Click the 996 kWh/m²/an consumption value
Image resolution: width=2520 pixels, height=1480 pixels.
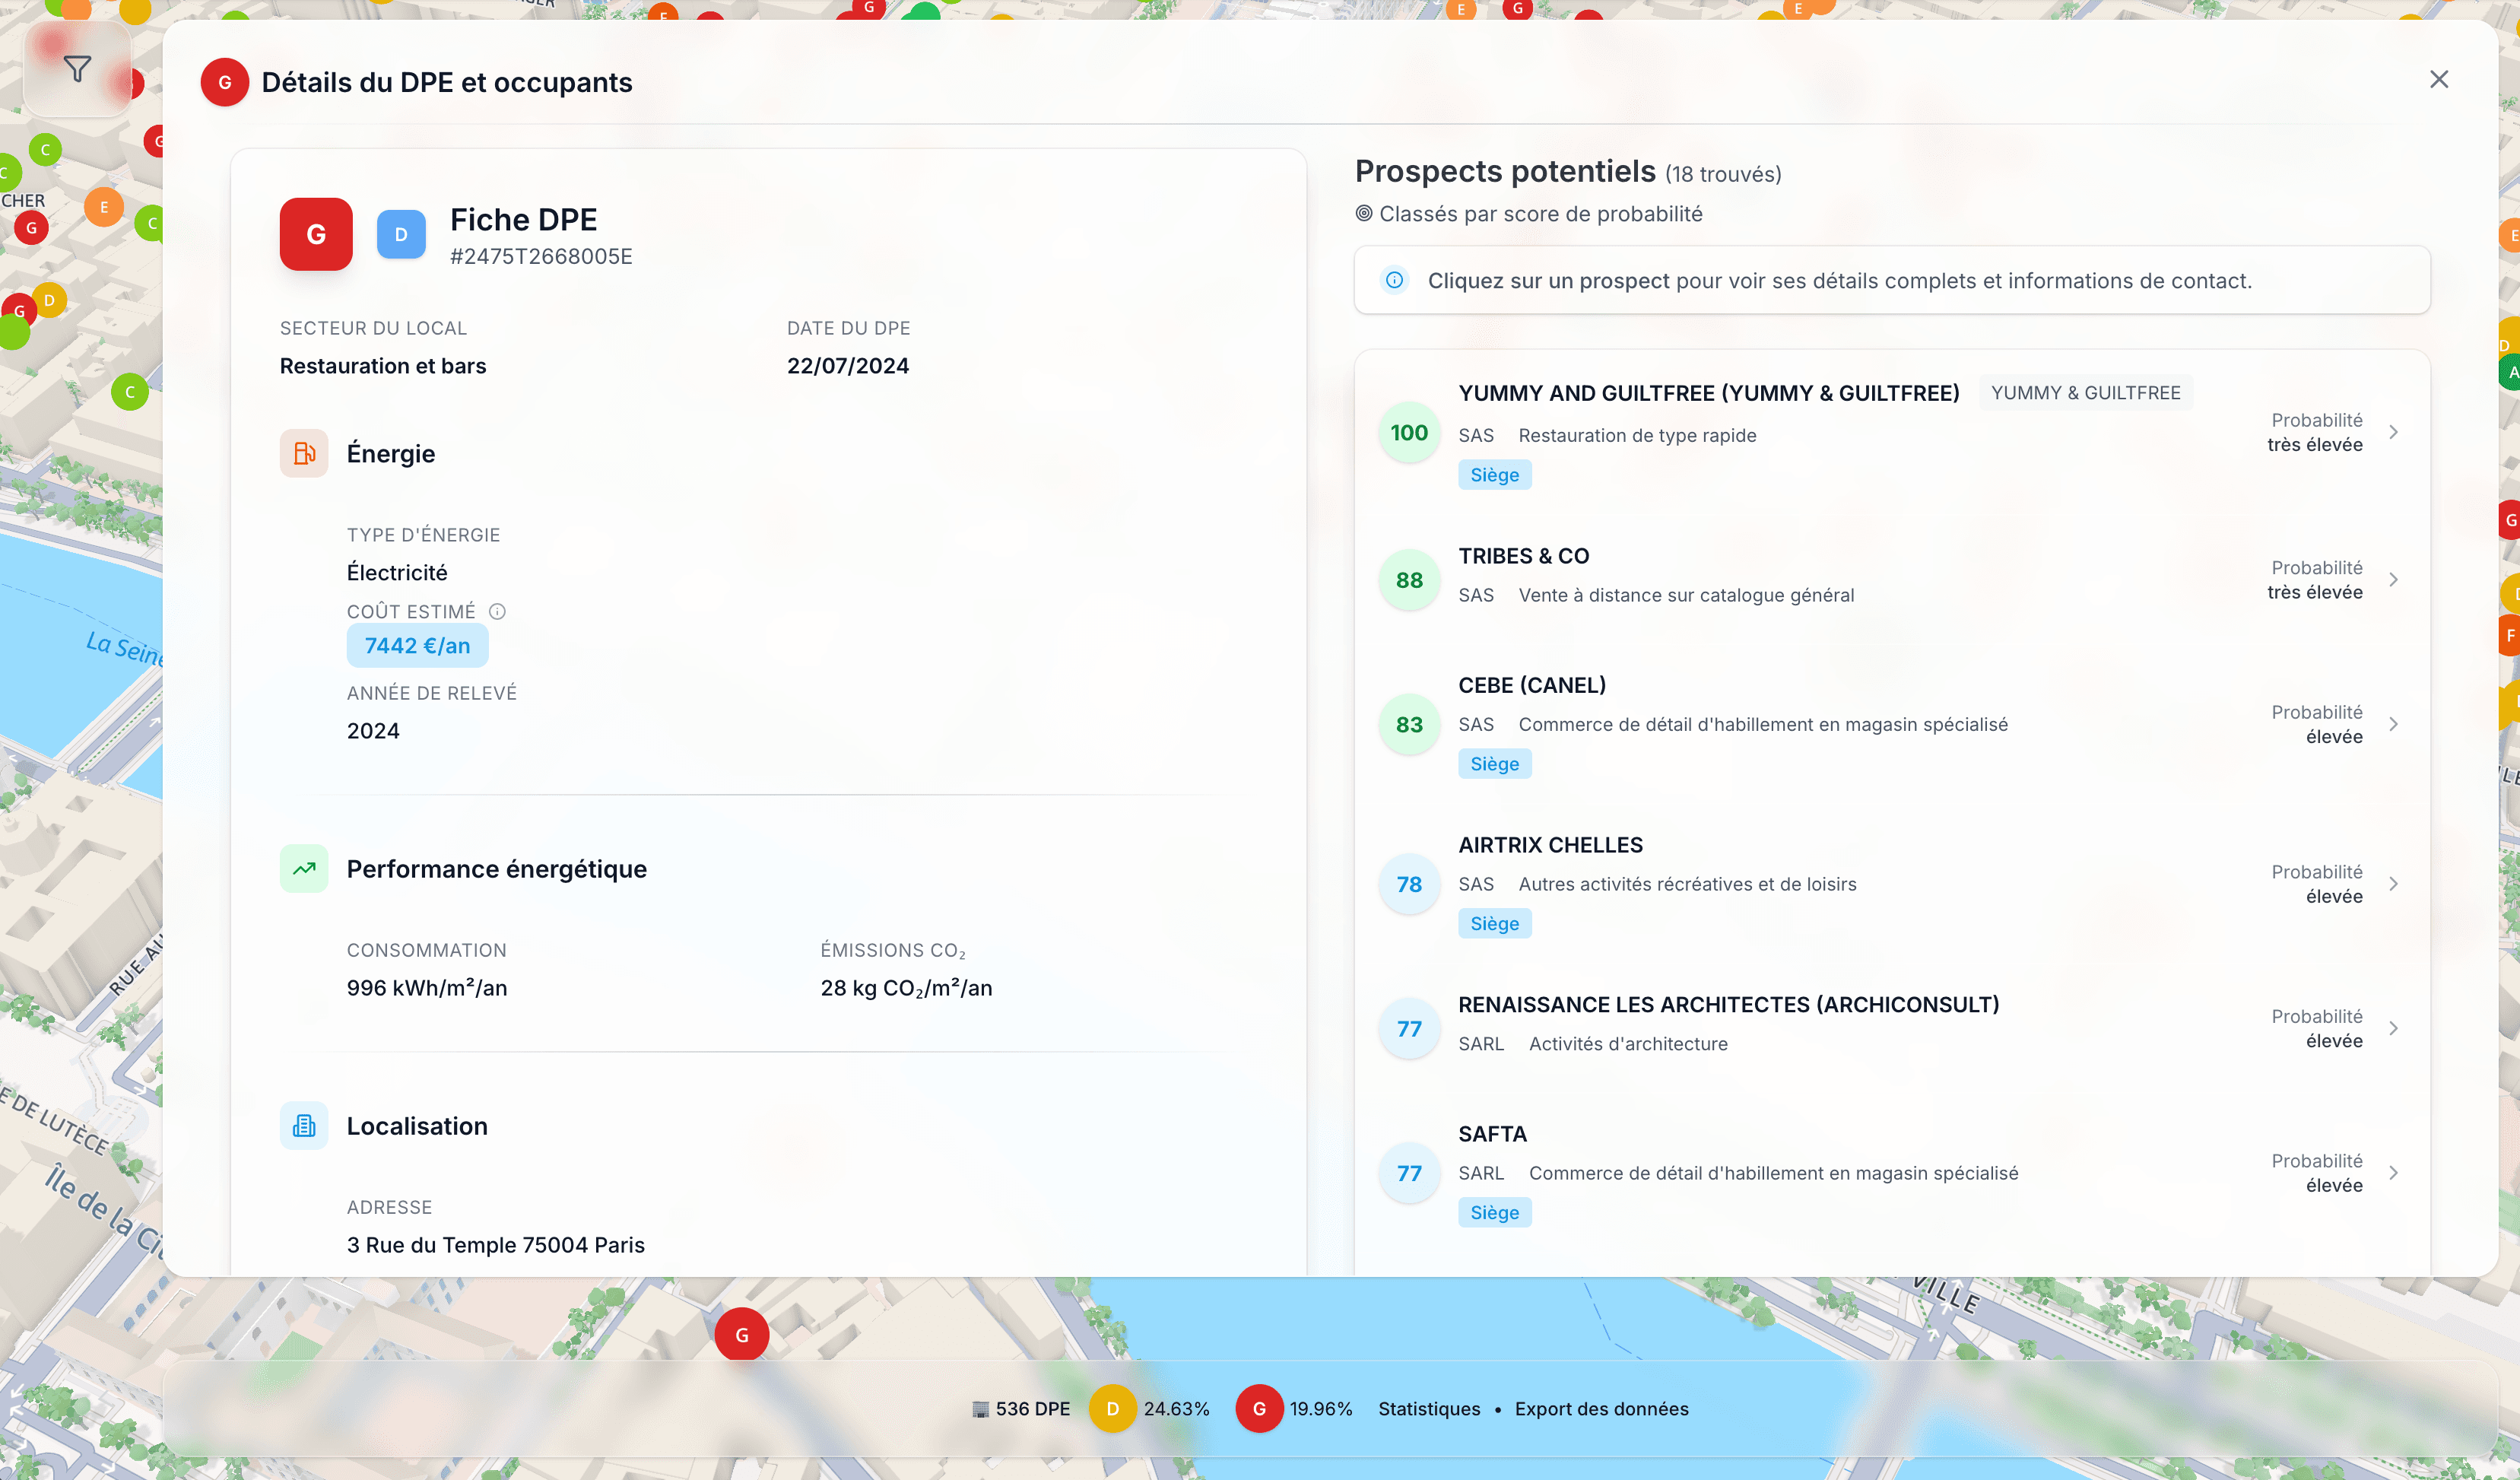pos(427,988)
